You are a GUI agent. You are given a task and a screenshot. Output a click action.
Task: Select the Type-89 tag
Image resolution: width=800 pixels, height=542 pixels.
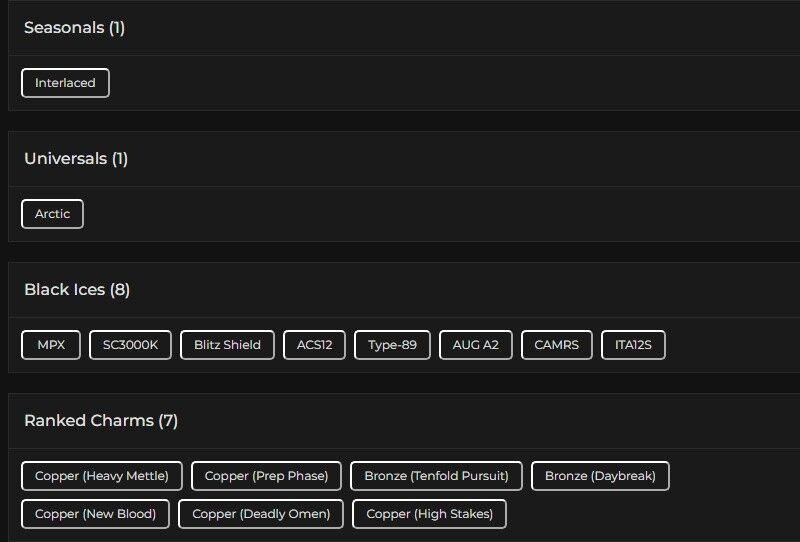pos(392,345)
